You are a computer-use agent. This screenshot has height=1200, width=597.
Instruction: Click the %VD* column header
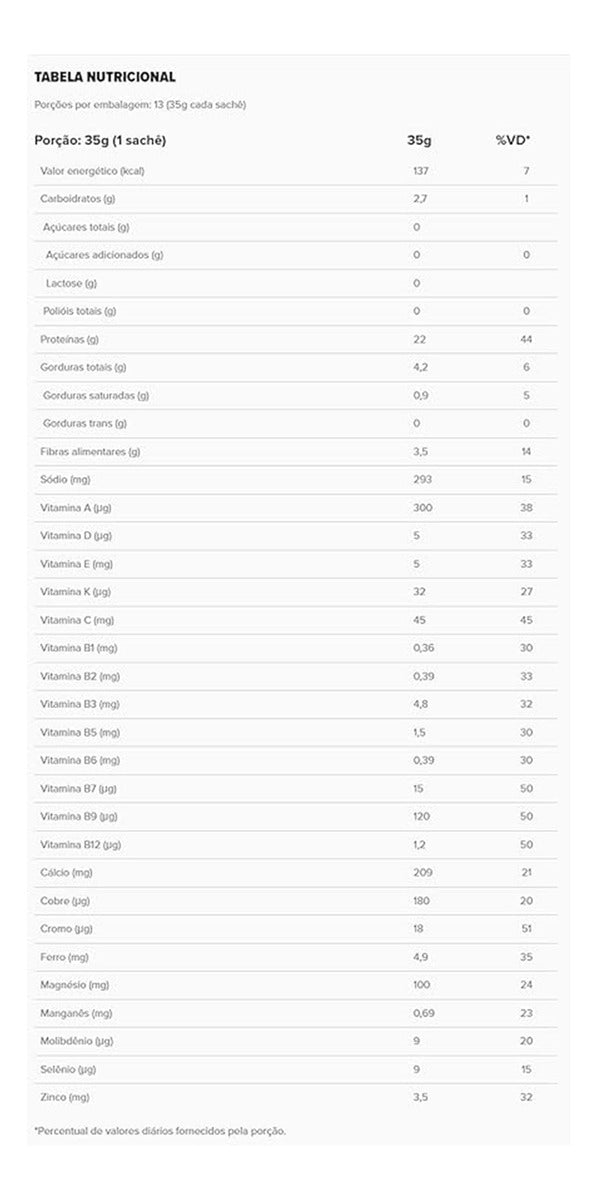click(513, 140)
